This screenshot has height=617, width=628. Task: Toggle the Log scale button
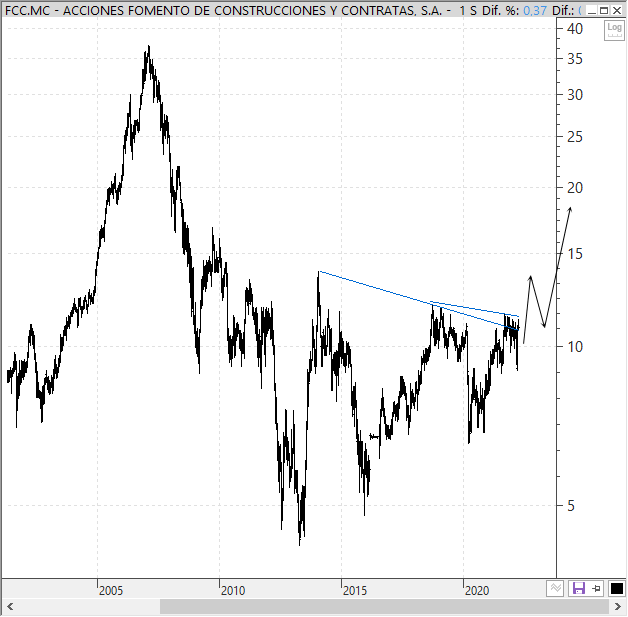click(x=614, y=30)
